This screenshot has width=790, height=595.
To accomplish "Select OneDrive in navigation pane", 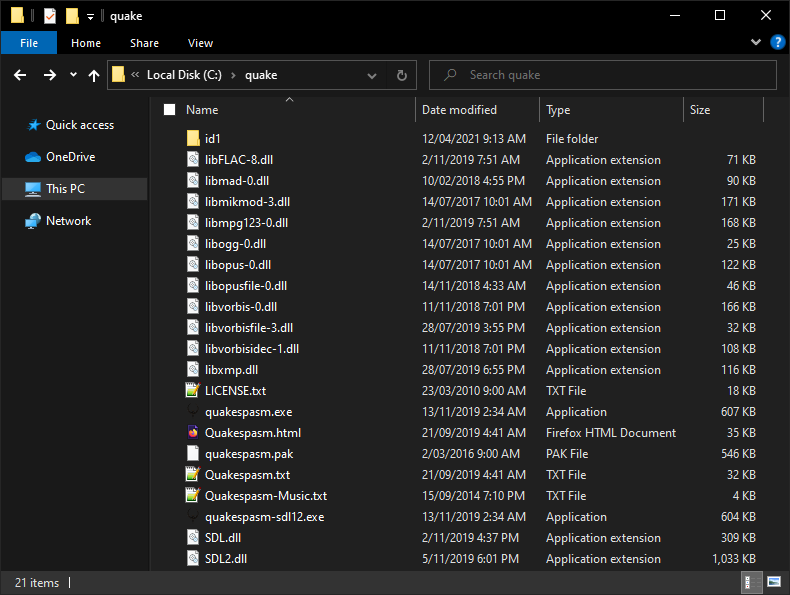I will (75, 157).
